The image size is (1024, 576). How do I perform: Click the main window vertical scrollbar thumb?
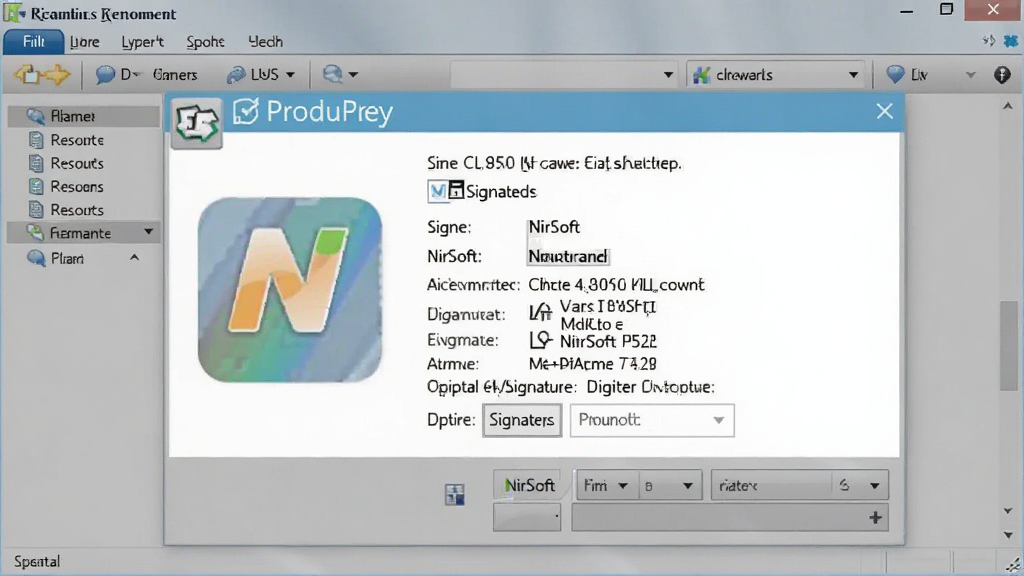coord(1008,345)
